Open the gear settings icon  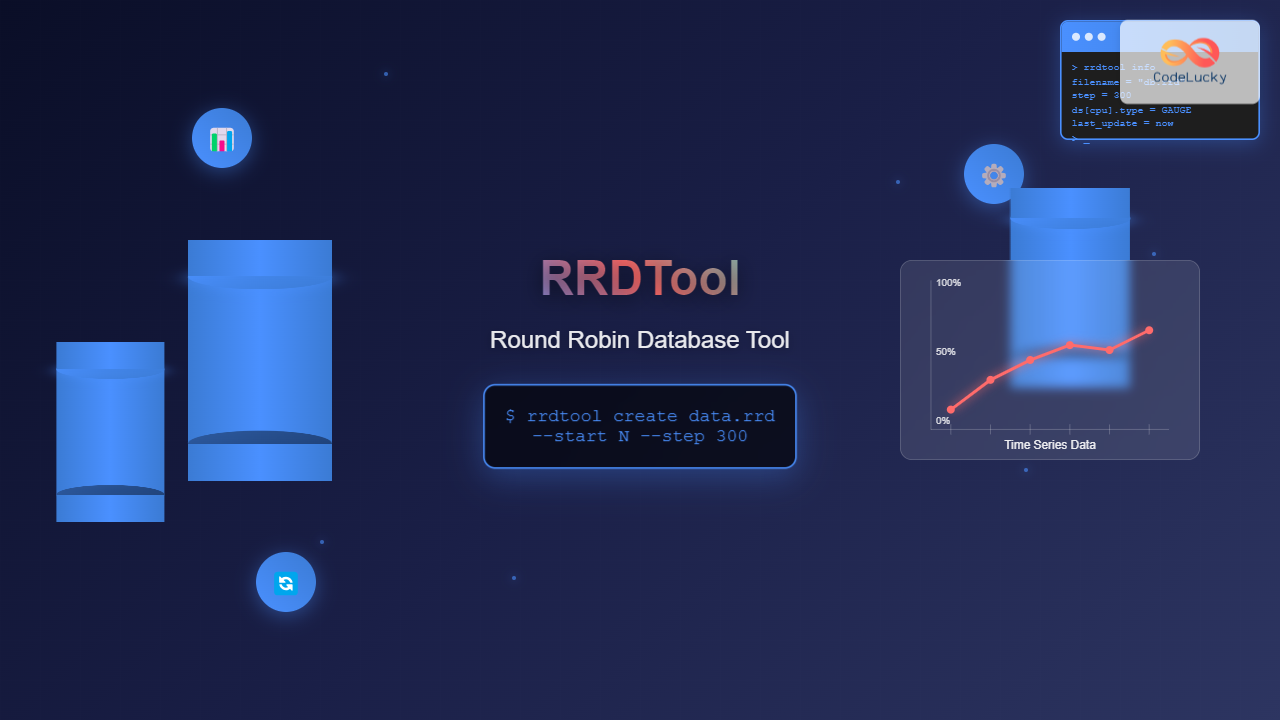click(x=993, y=175)
